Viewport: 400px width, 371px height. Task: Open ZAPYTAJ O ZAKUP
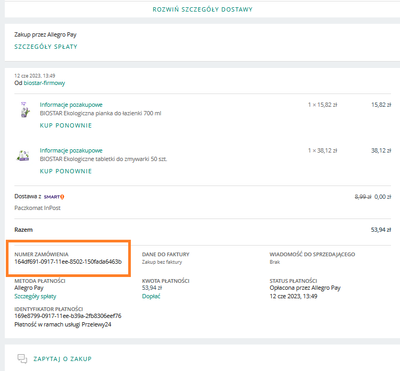[x=62, y=359]
